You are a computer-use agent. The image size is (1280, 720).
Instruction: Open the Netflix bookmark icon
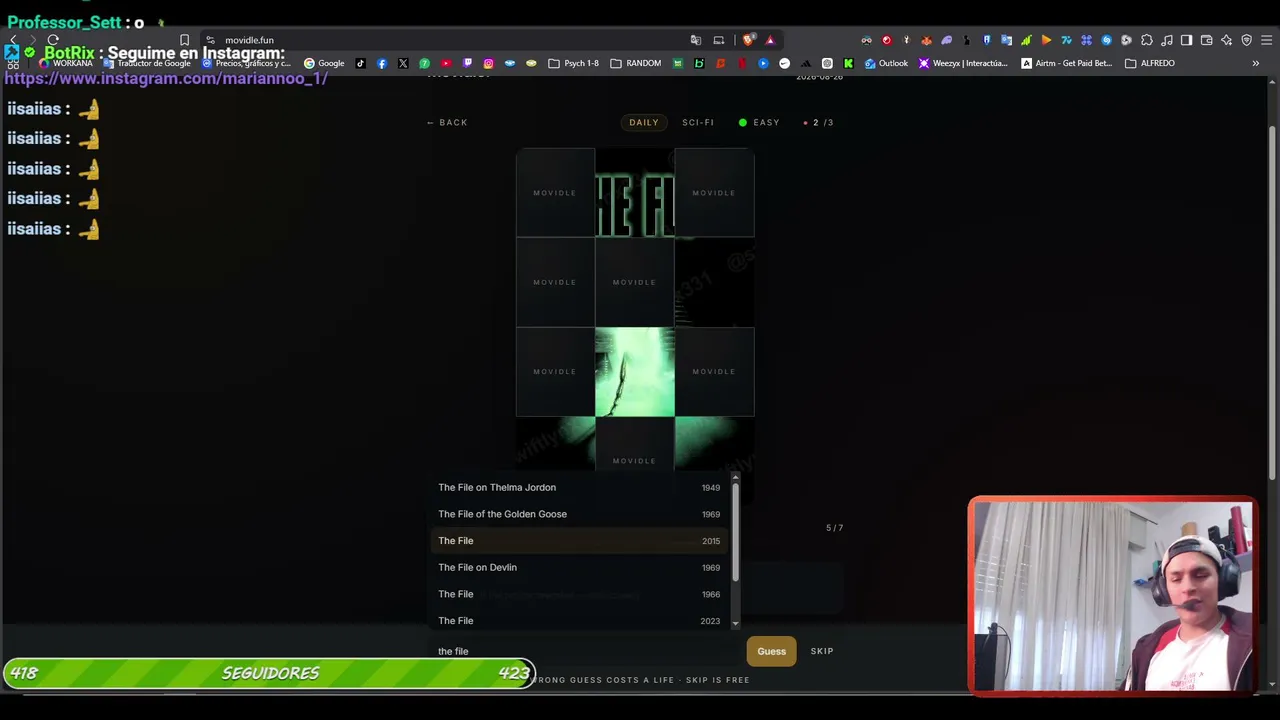742,63
